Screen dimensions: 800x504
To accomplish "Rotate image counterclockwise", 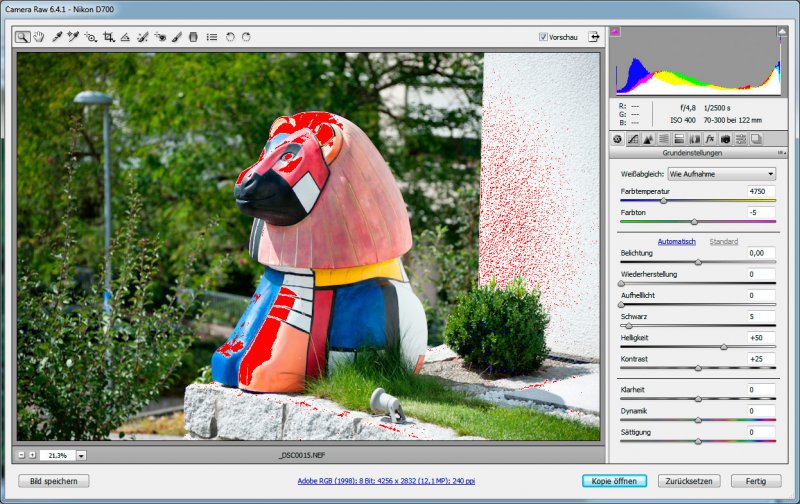I will (230, 37).
